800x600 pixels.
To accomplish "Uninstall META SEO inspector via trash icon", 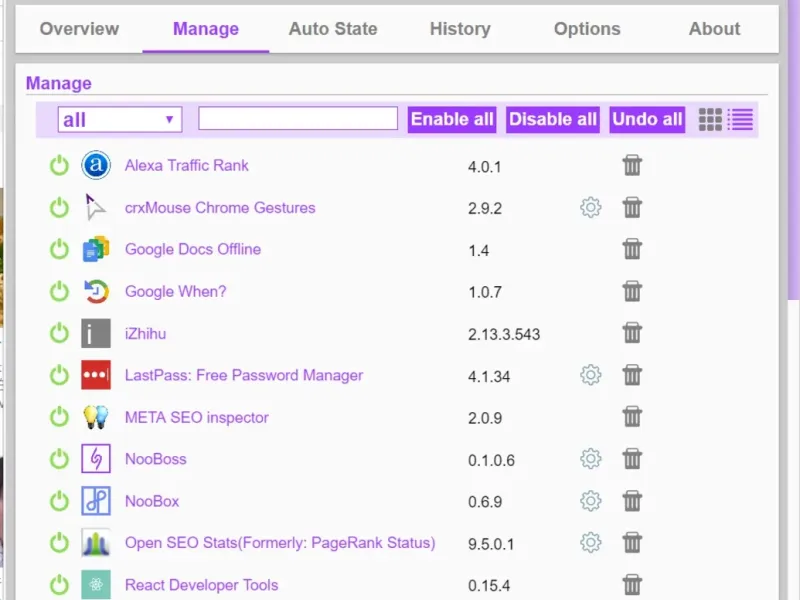I will click(632, 417).
